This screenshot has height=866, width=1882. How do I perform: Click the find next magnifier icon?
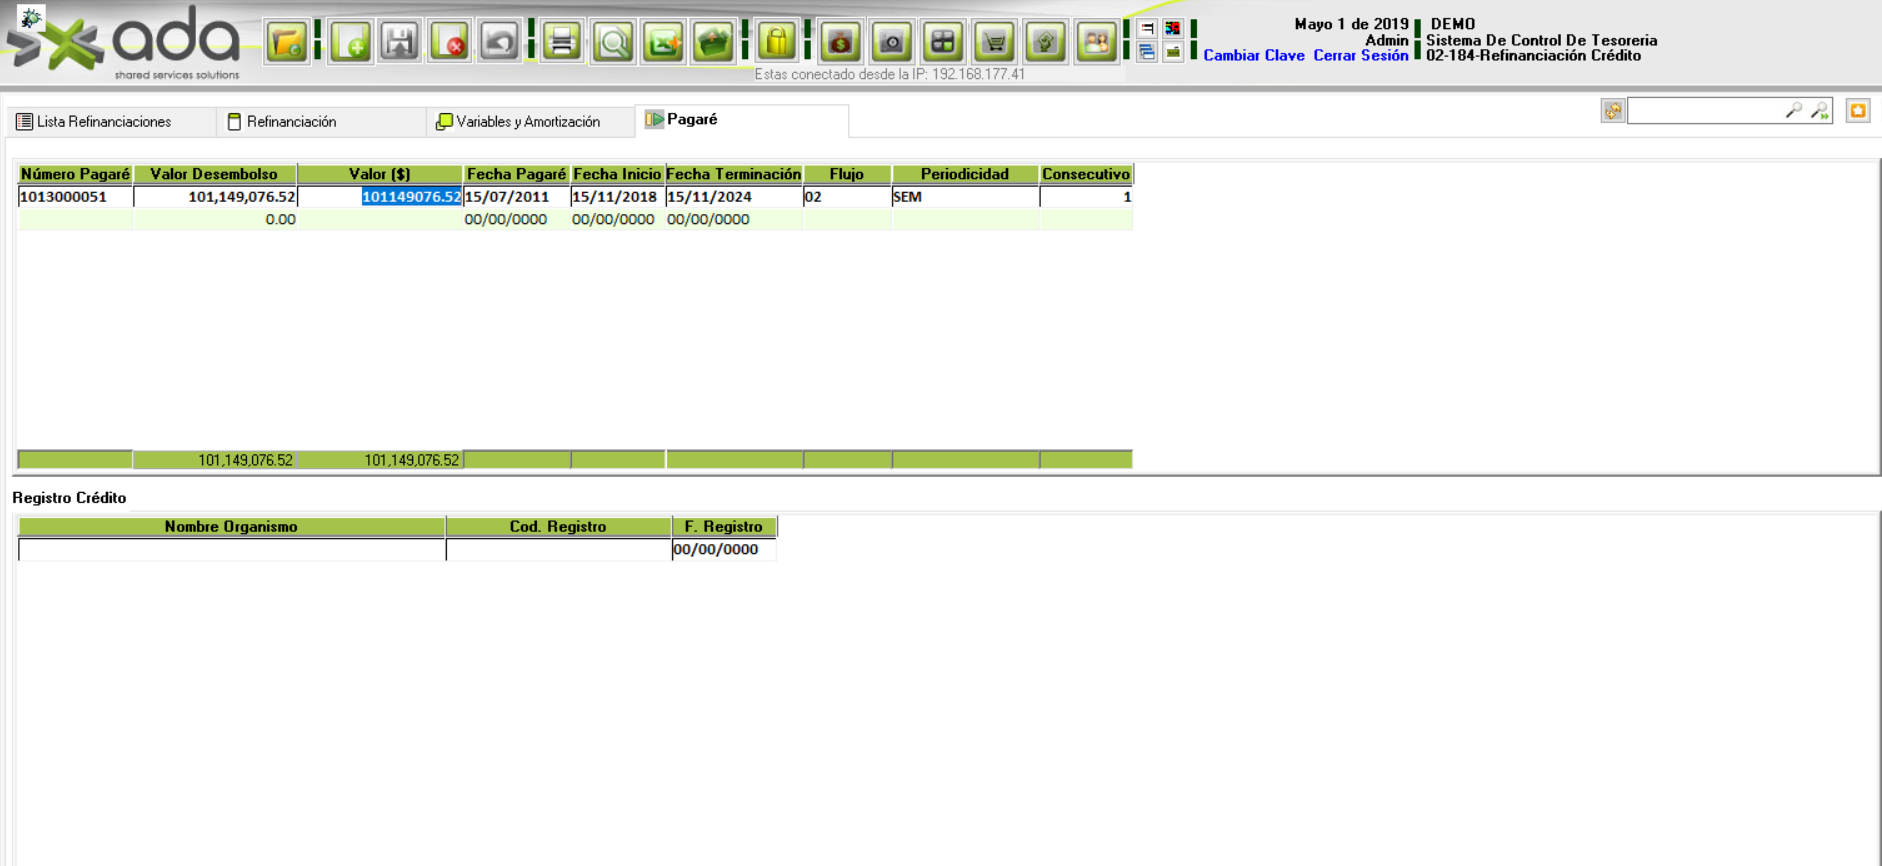pos(1819,111)
